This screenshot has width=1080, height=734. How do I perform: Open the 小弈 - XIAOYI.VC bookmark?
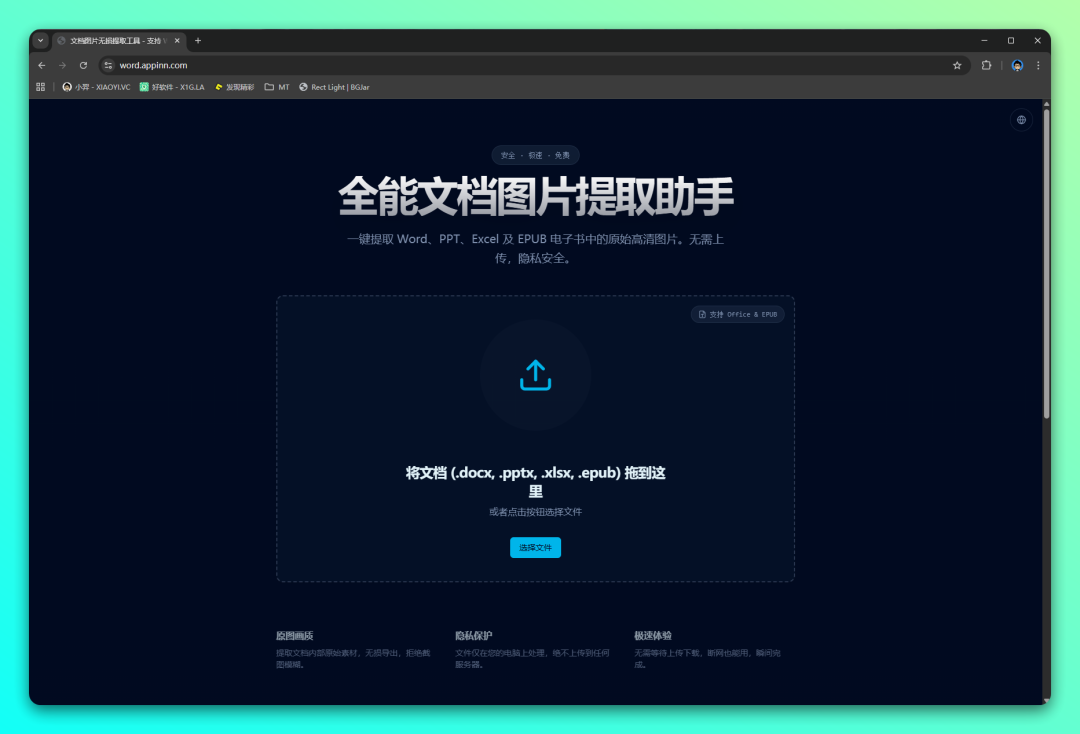coord(96,87)
